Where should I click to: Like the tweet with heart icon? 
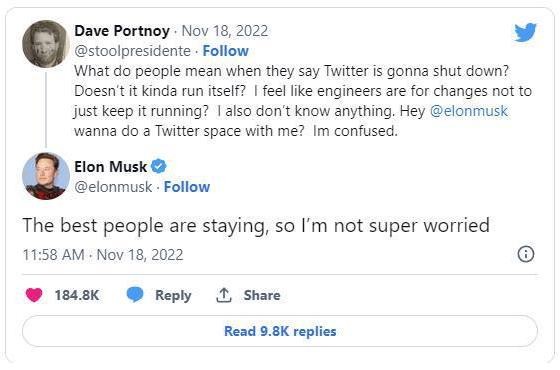pyautogui.click(x=34, y=295)
